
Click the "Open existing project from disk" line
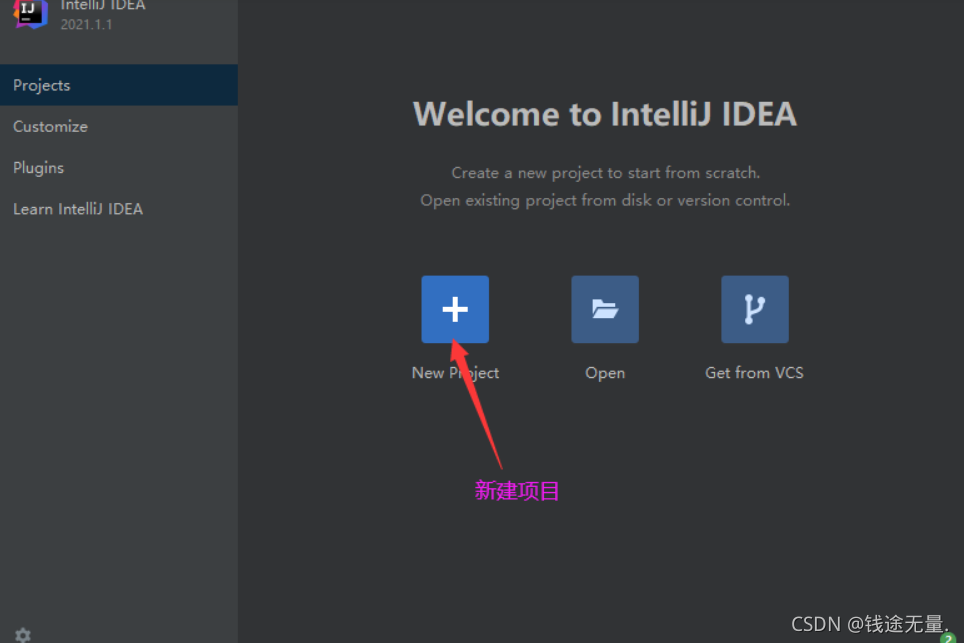tap(605, 200)
